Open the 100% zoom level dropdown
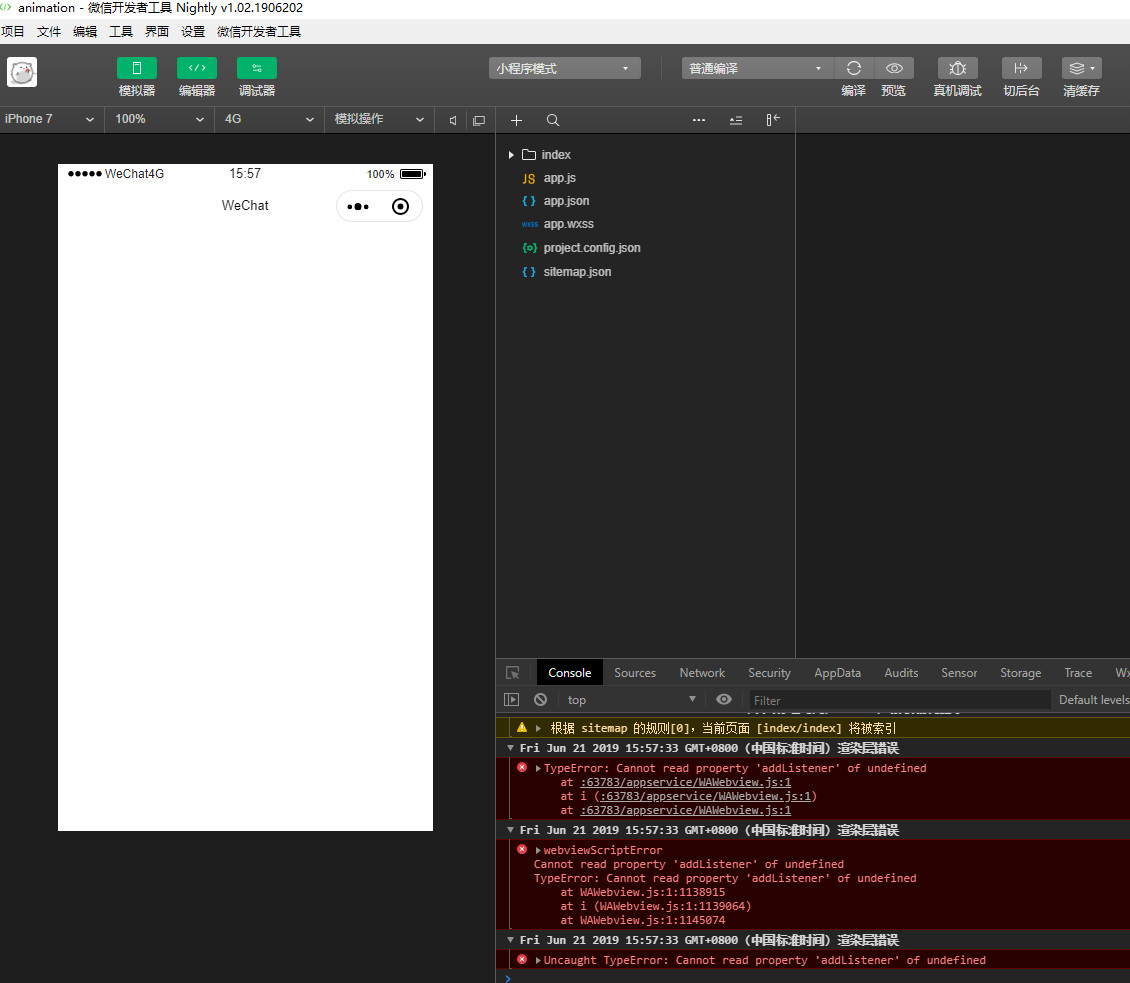This screenshot has height=983, width=1130. 159,119
